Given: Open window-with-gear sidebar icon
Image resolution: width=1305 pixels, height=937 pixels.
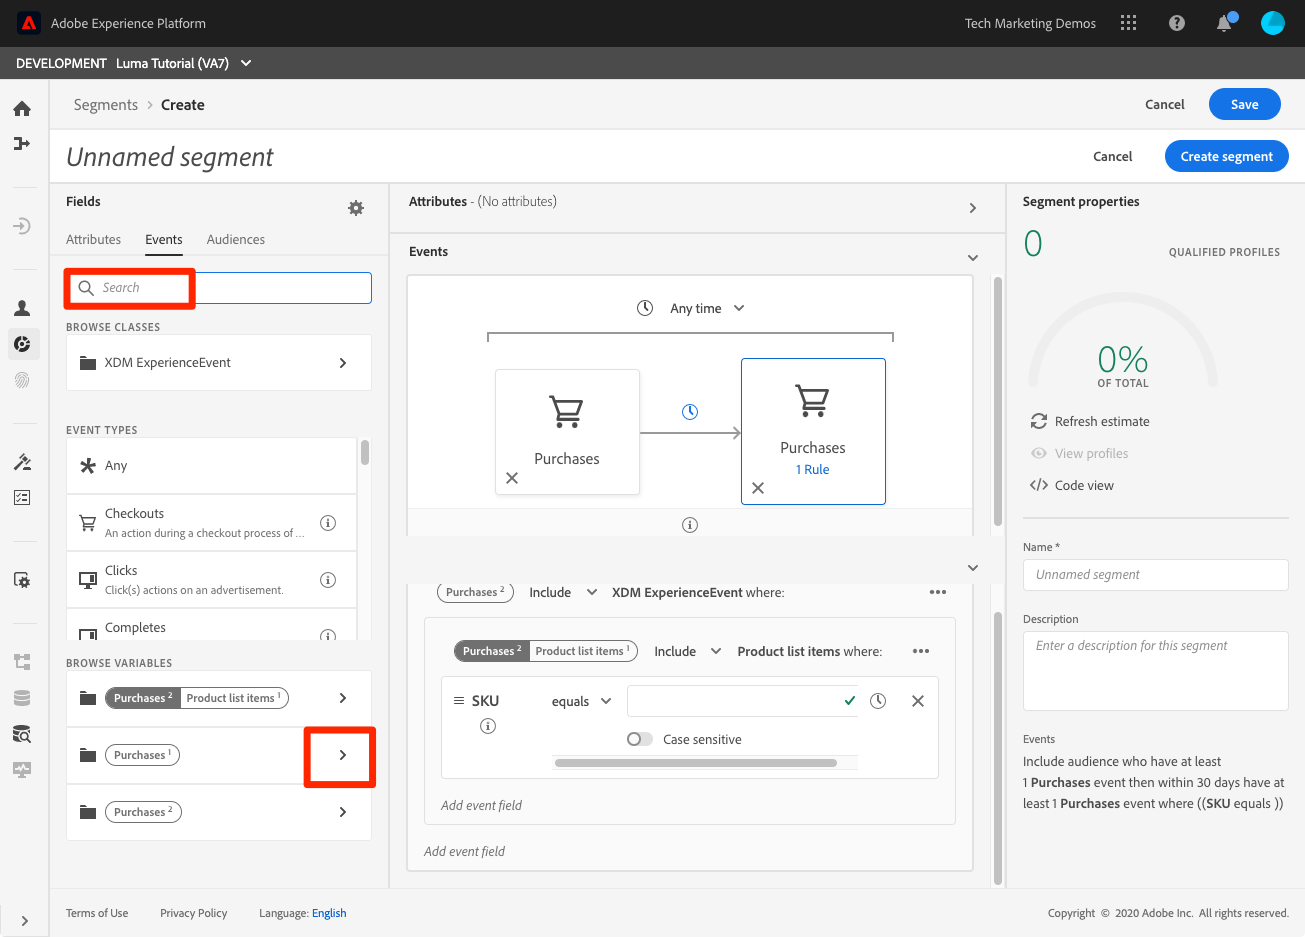Looking at the screenshot, I should pos(22,580).
